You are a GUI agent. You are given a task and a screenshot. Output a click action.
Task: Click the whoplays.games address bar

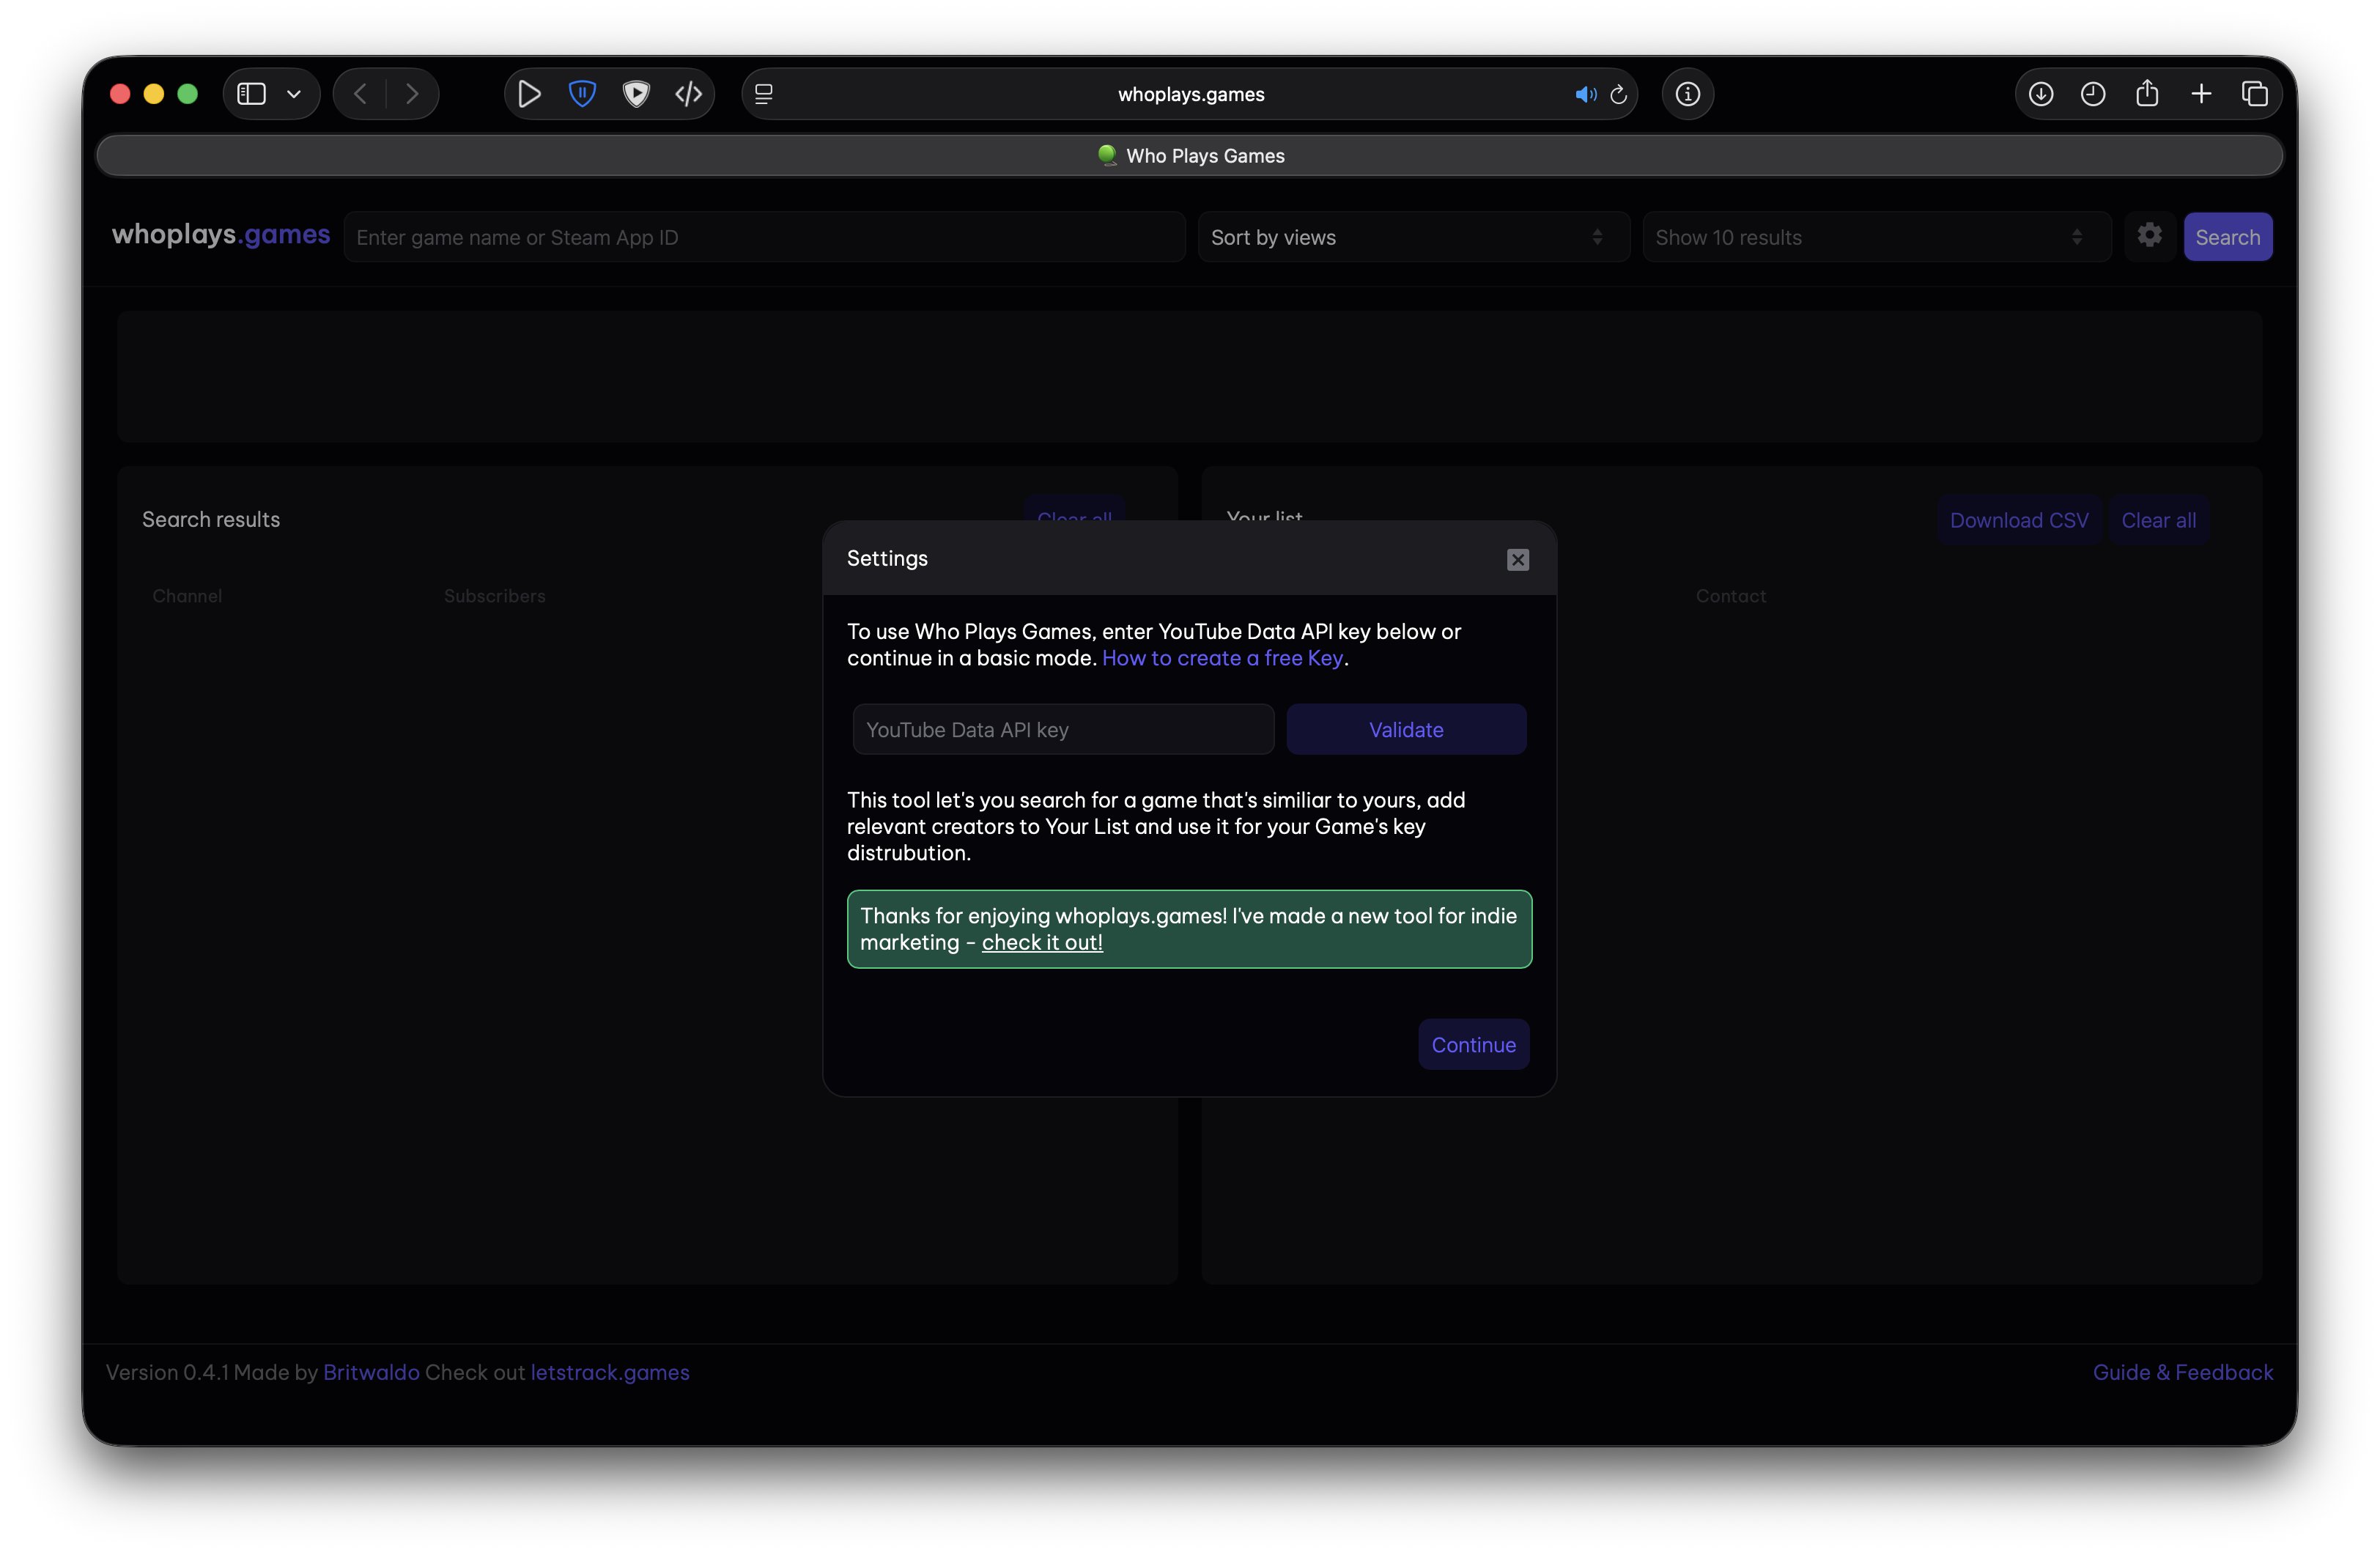pos(1190,94)
